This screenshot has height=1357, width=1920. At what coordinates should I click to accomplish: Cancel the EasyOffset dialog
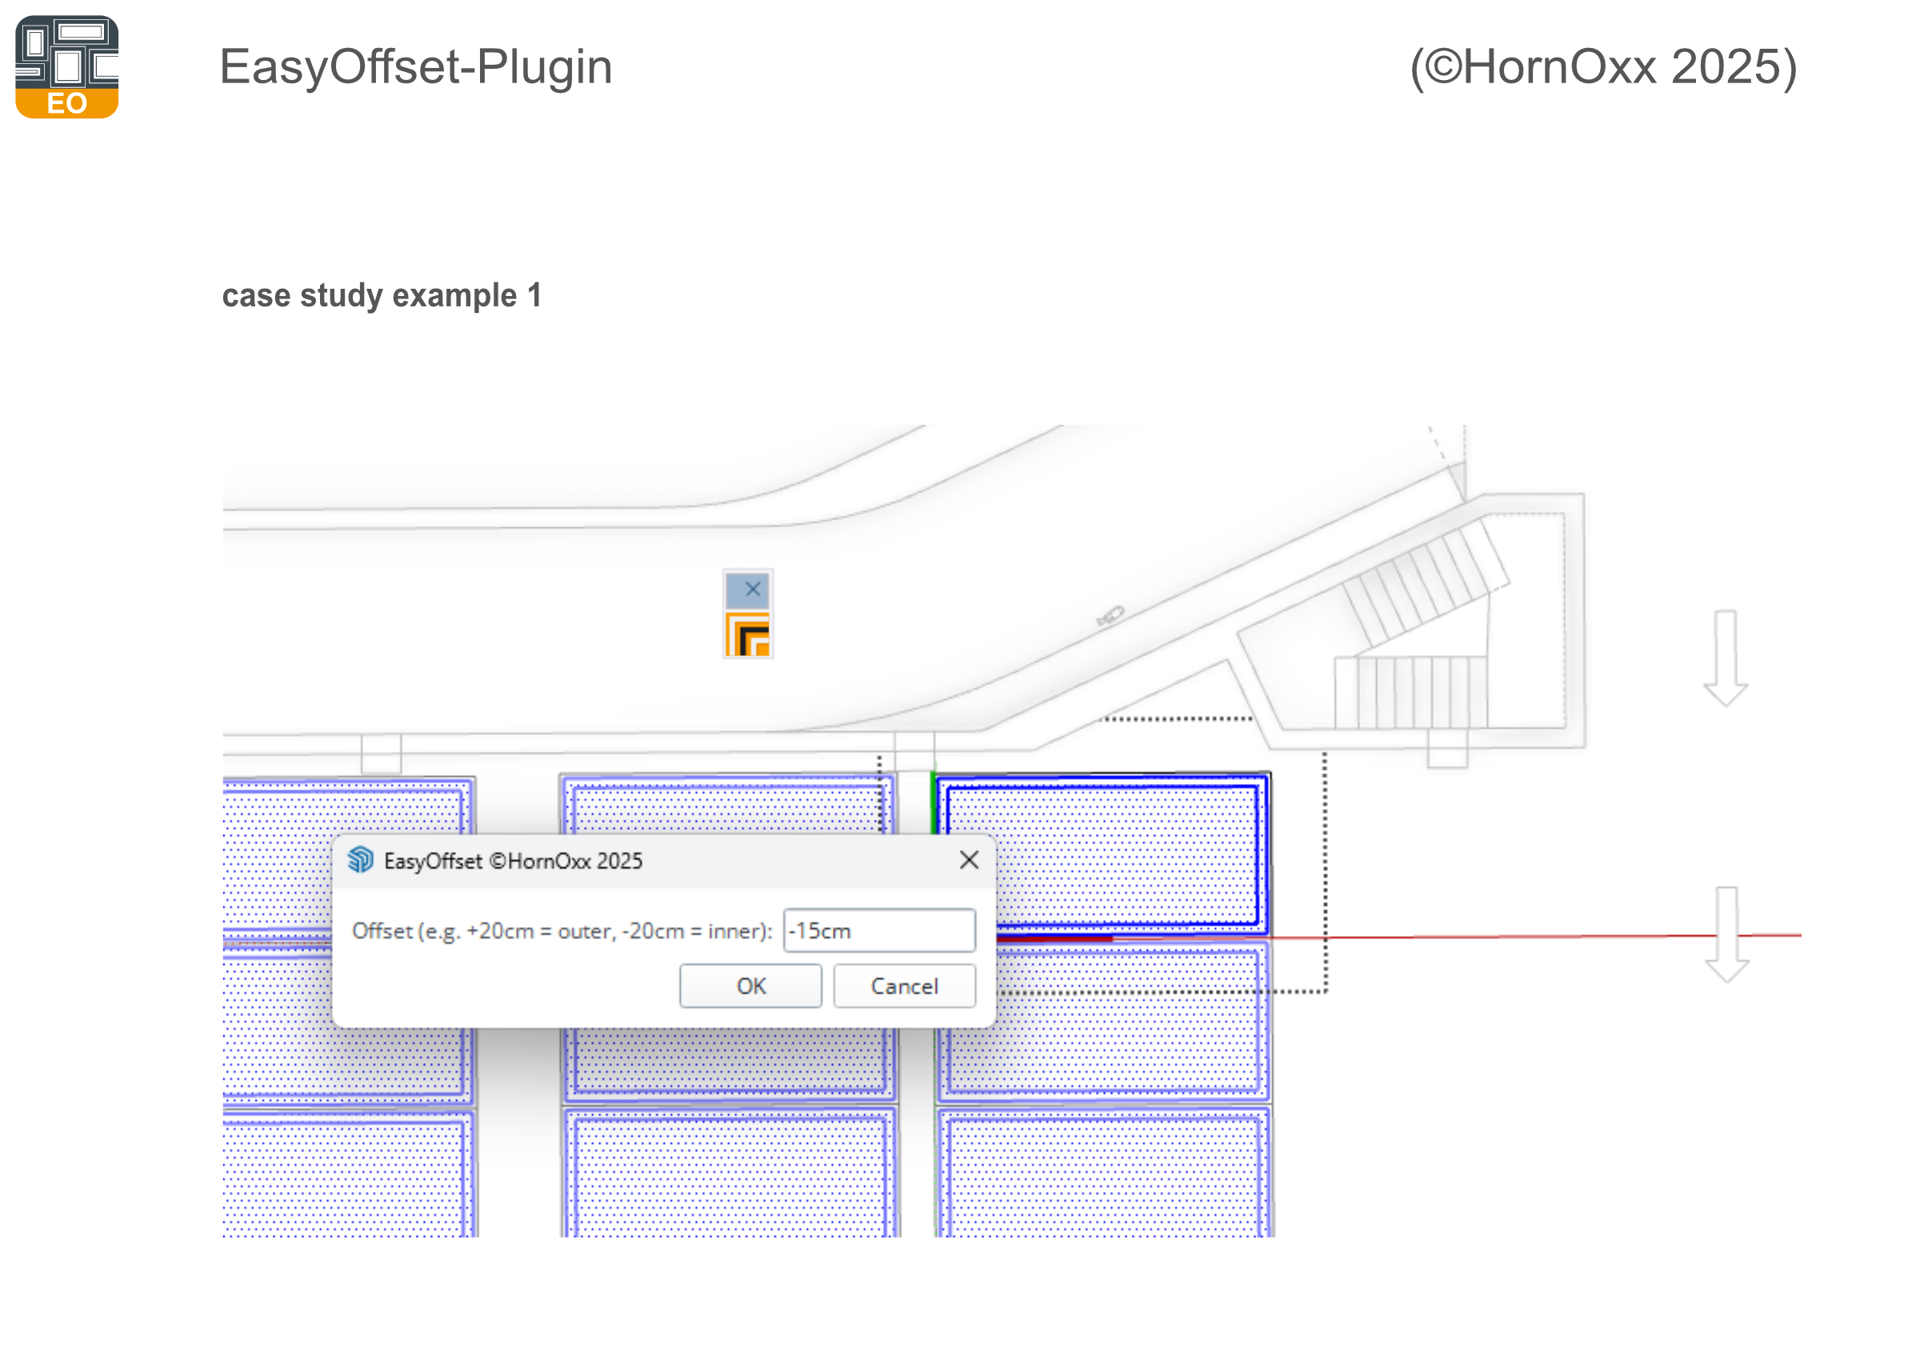tap(904, 986)
